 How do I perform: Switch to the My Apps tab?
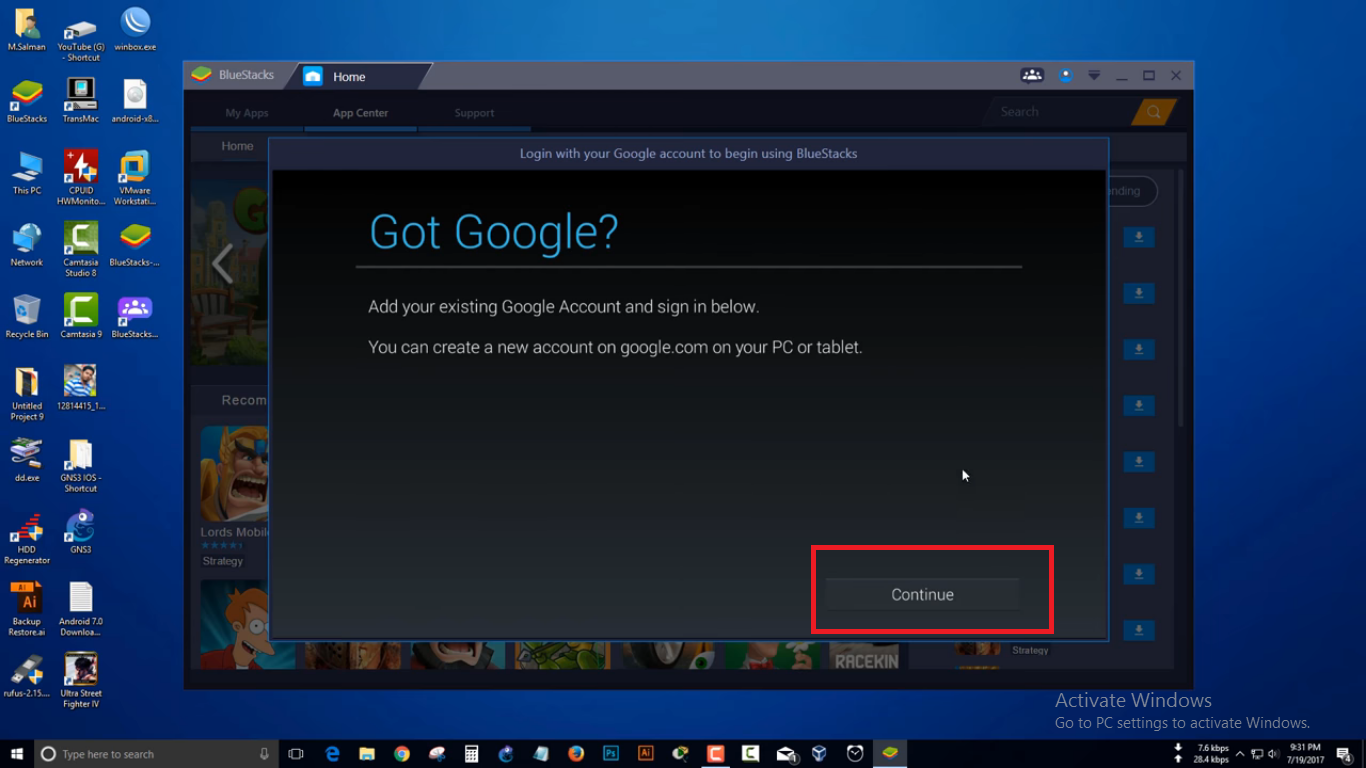pyautogui.click(x=247, y=113)
